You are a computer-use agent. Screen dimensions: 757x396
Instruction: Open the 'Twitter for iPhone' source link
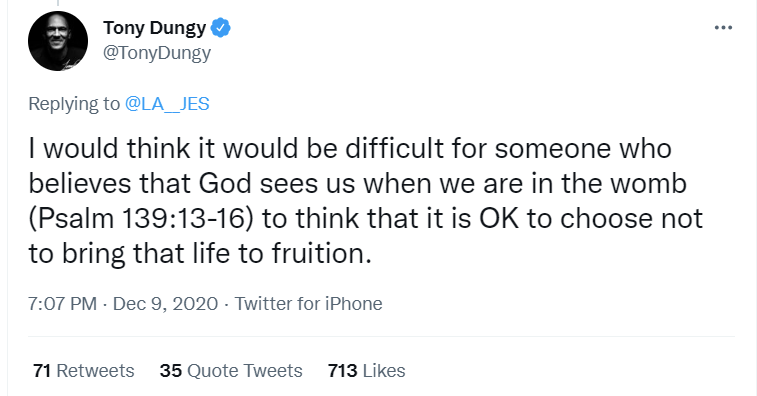point(308,304)
